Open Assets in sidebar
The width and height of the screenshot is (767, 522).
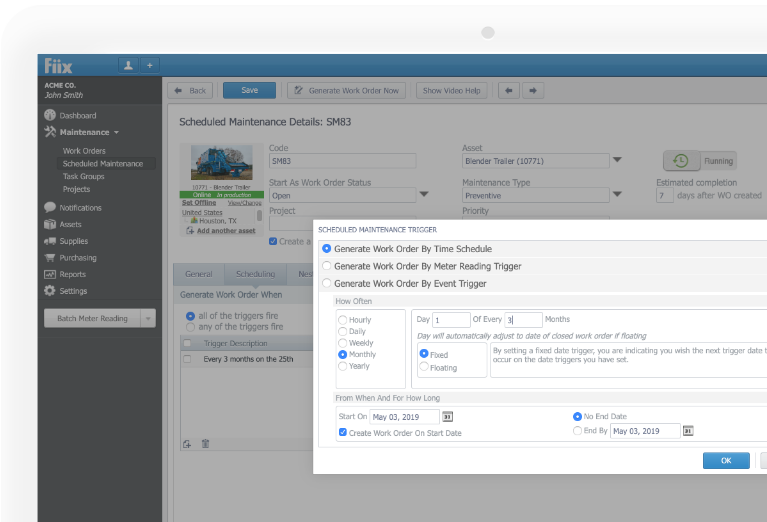click(63, 224)
